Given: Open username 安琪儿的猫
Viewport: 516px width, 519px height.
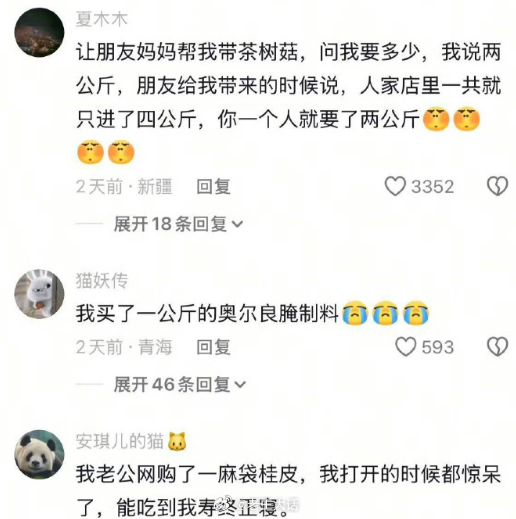Looking at the screenshot, I should 120,441.
